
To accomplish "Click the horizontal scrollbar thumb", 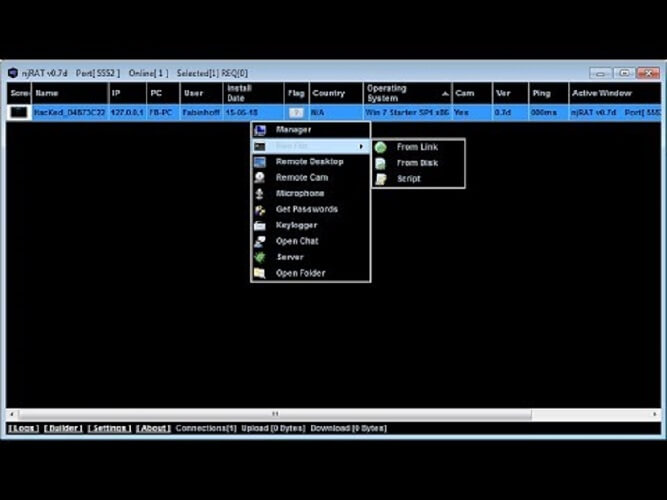I will tap(275, 414).
